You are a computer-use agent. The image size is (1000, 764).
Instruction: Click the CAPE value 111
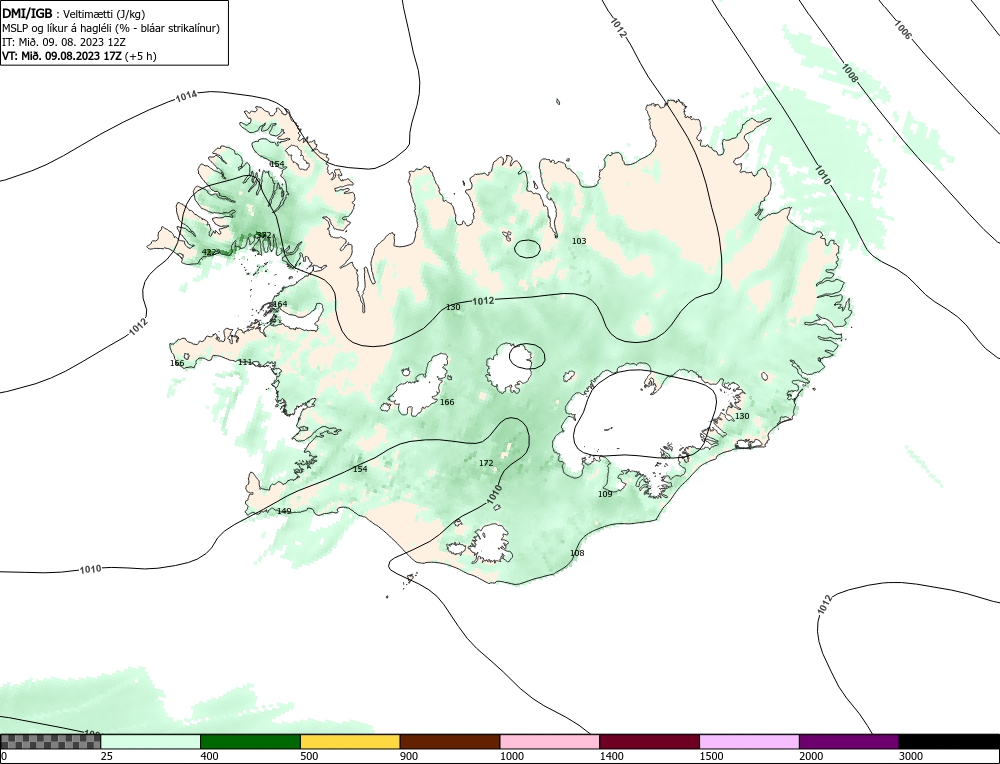click(x=245, y=362)
